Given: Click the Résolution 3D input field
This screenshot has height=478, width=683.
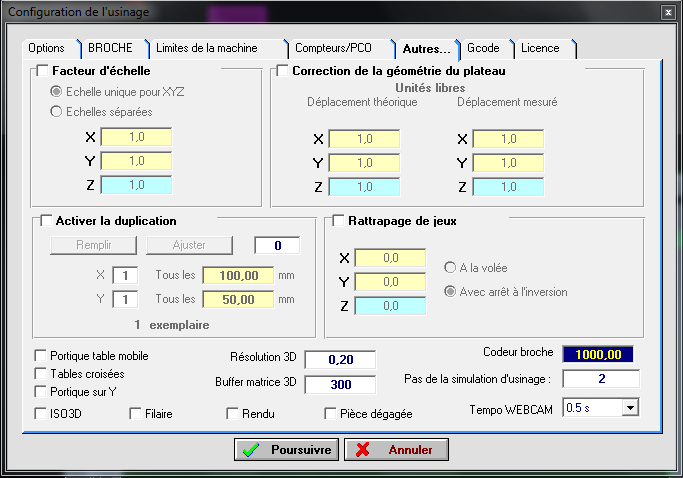Looking at the screenshot, I should (339, 360).
